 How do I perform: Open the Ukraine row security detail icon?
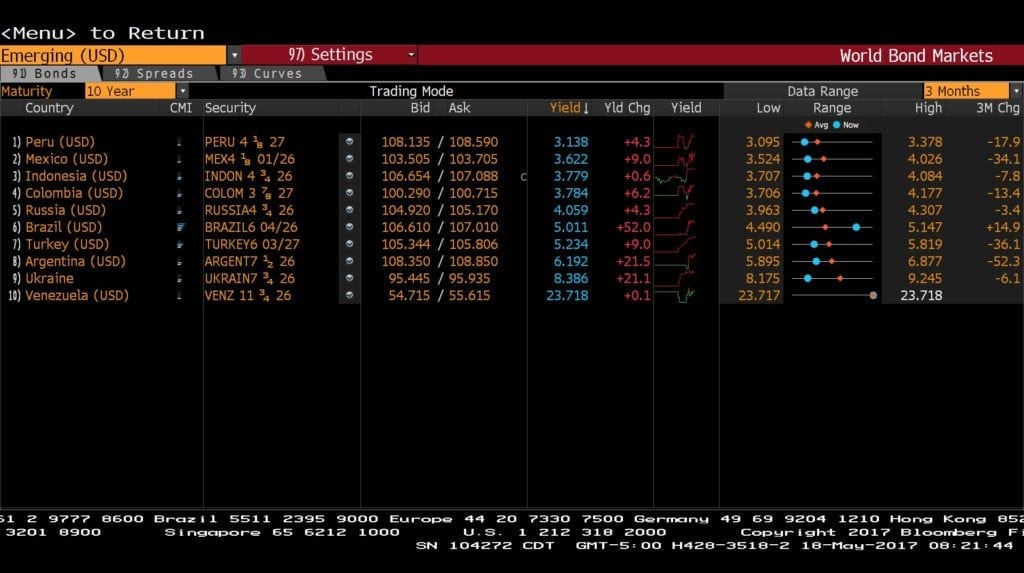tap(349, 278)
